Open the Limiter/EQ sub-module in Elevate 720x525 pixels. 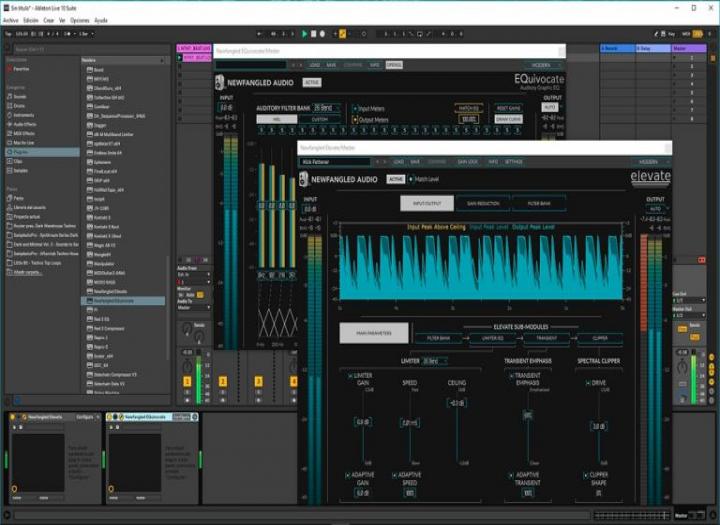[493, 339]
